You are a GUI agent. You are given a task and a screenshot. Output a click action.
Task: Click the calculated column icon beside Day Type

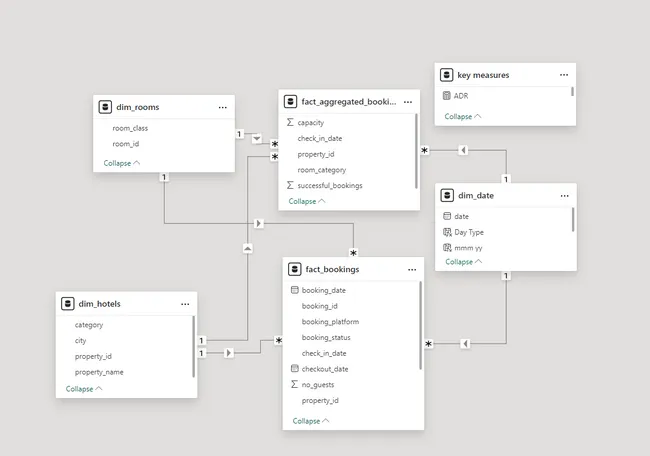point(447,232)
